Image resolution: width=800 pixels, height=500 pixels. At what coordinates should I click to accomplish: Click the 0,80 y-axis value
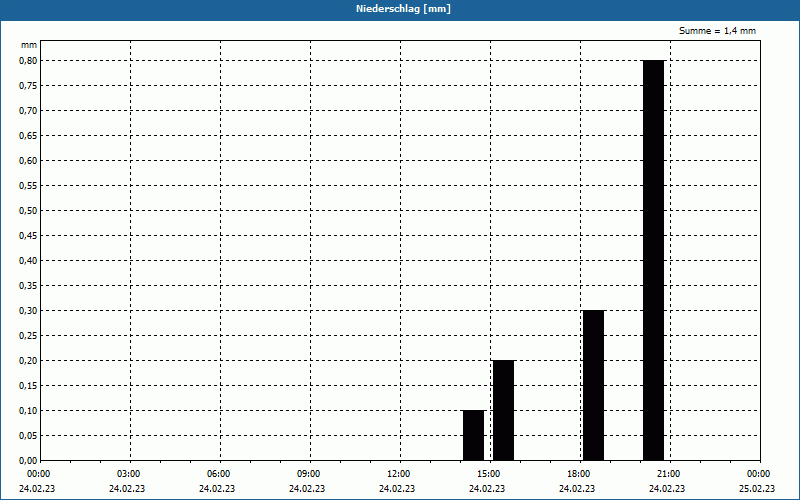tap(28, 61)
